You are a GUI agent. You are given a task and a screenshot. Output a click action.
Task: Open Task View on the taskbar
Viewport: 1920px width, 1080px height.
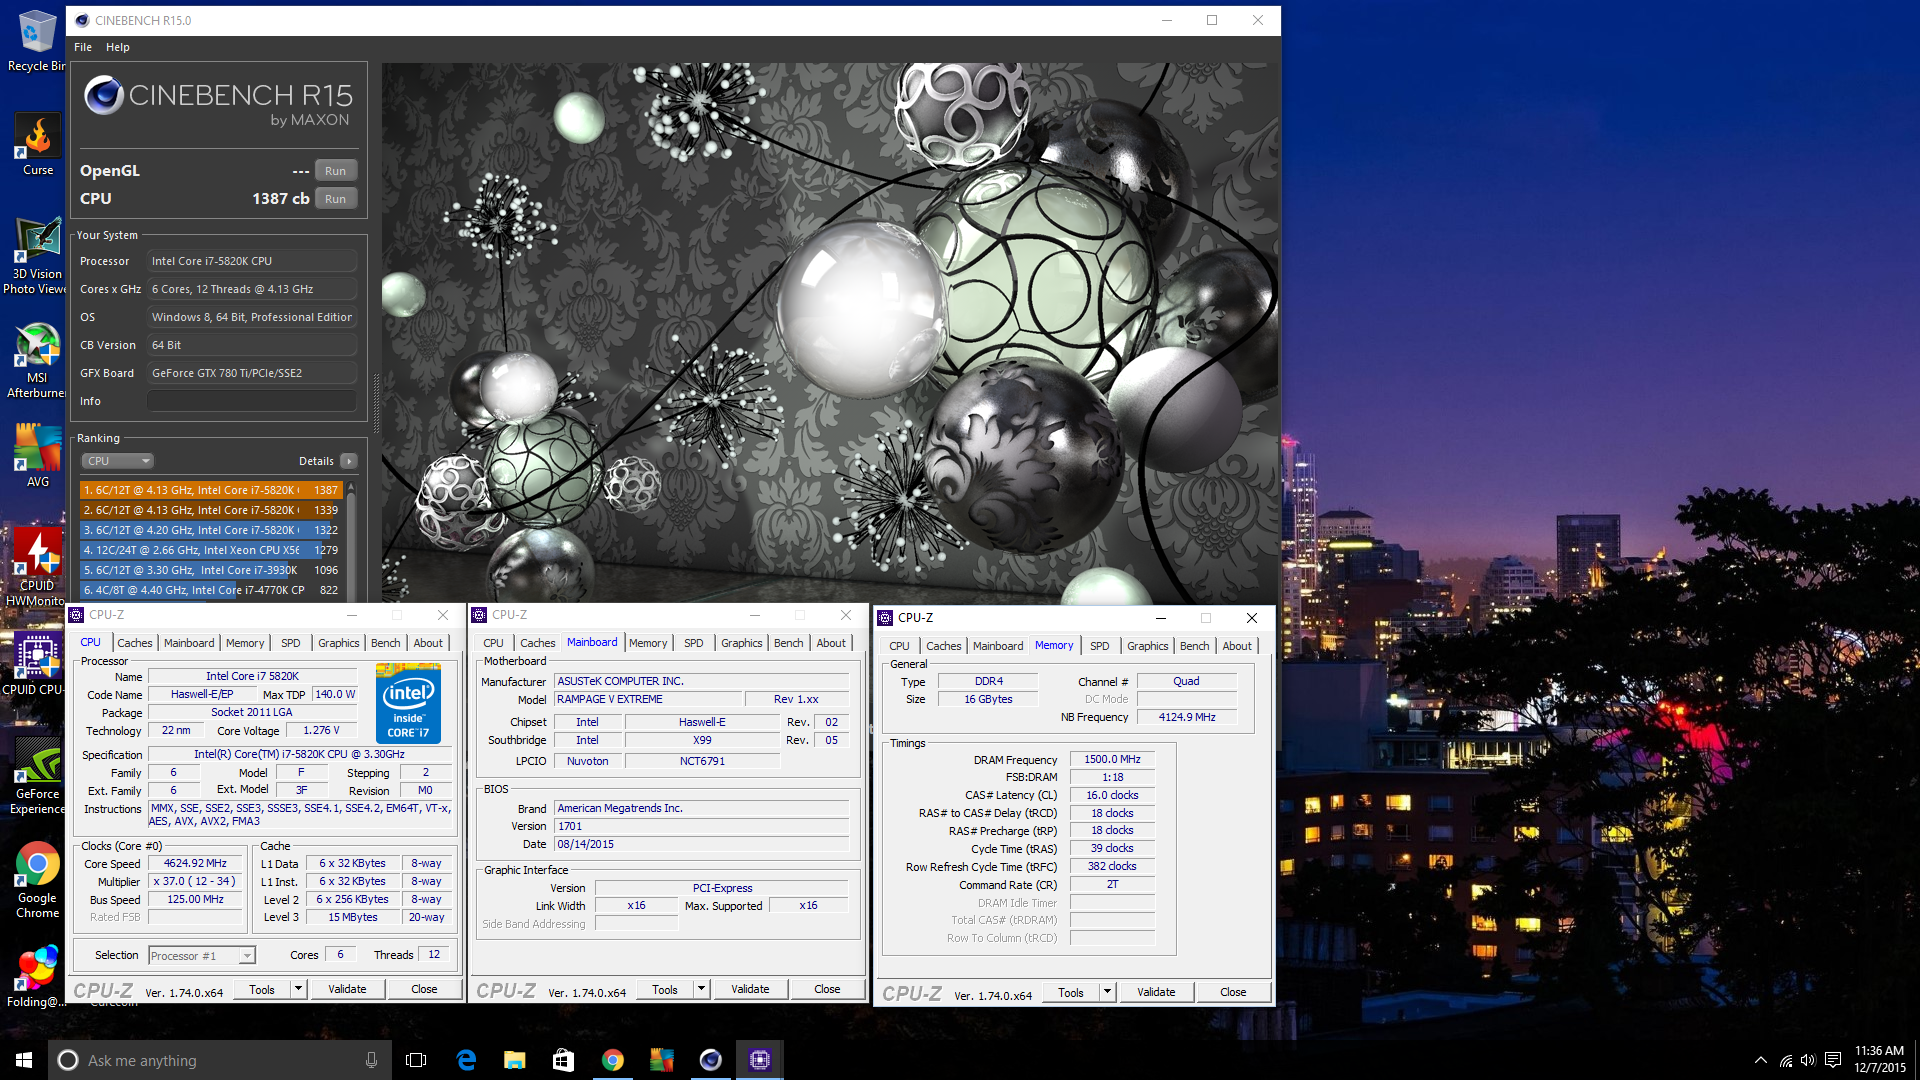pyautogui.click(x=416, y=1060)
